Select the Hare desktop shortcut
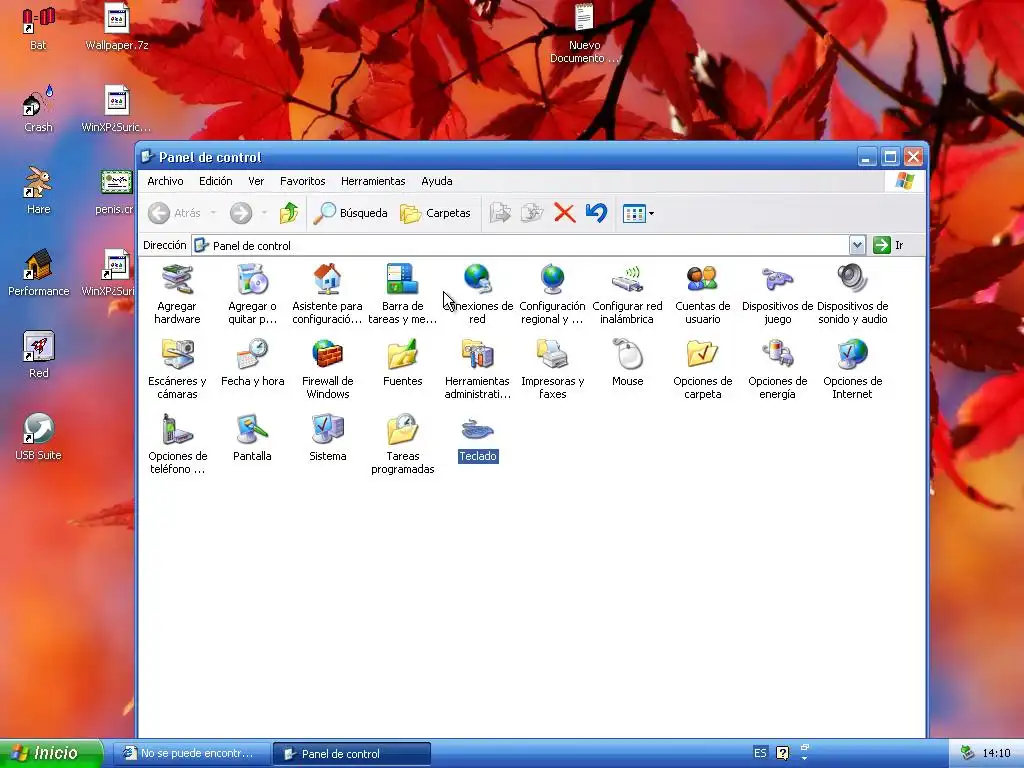This screenshot has width=1024, height=768. (x=38, y=191)
